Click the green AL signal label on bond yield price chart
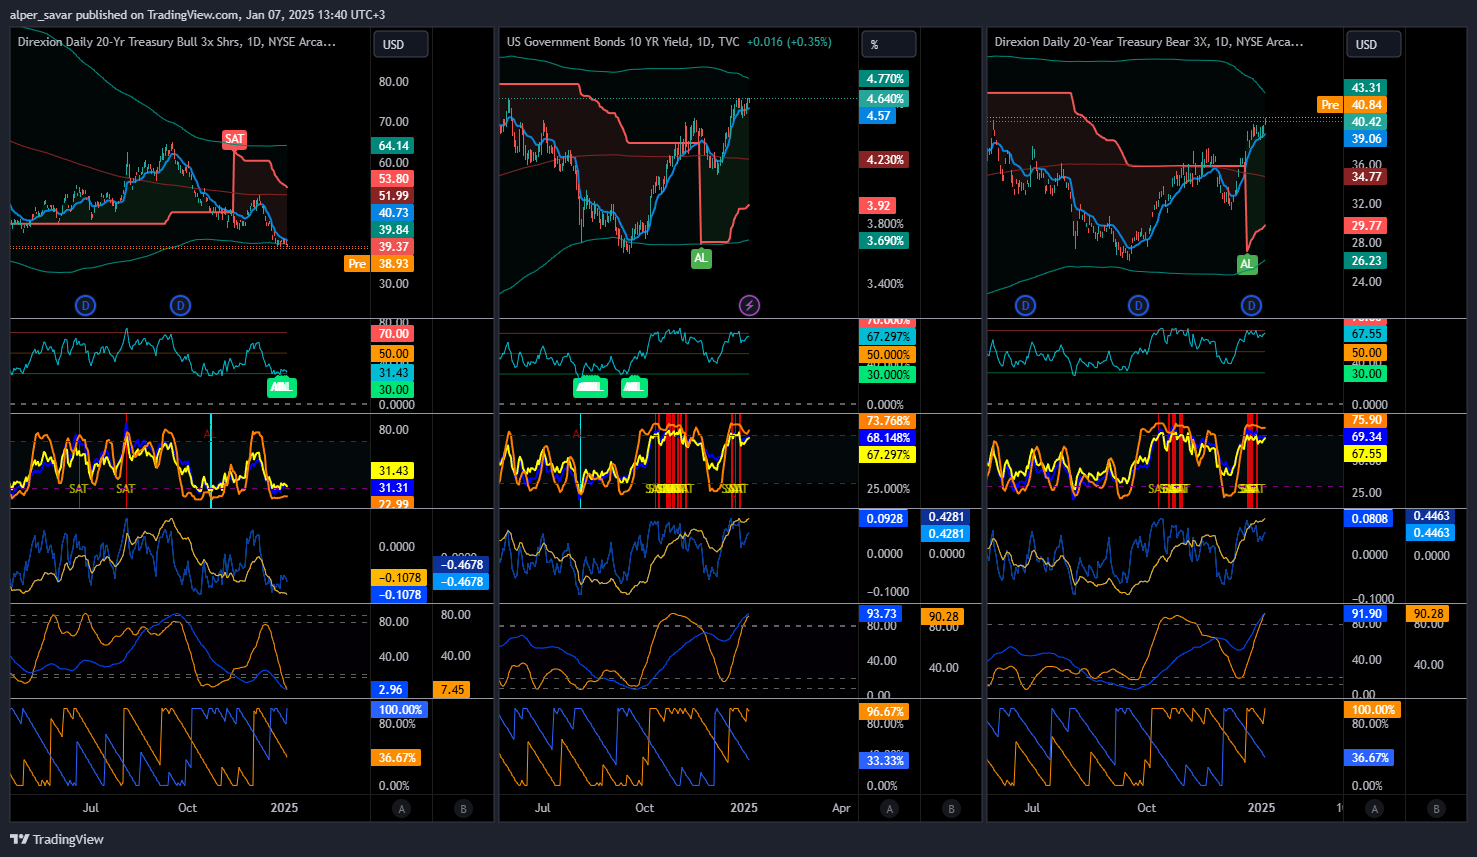Screen dimensions: 1477x857 pos(701,258)
